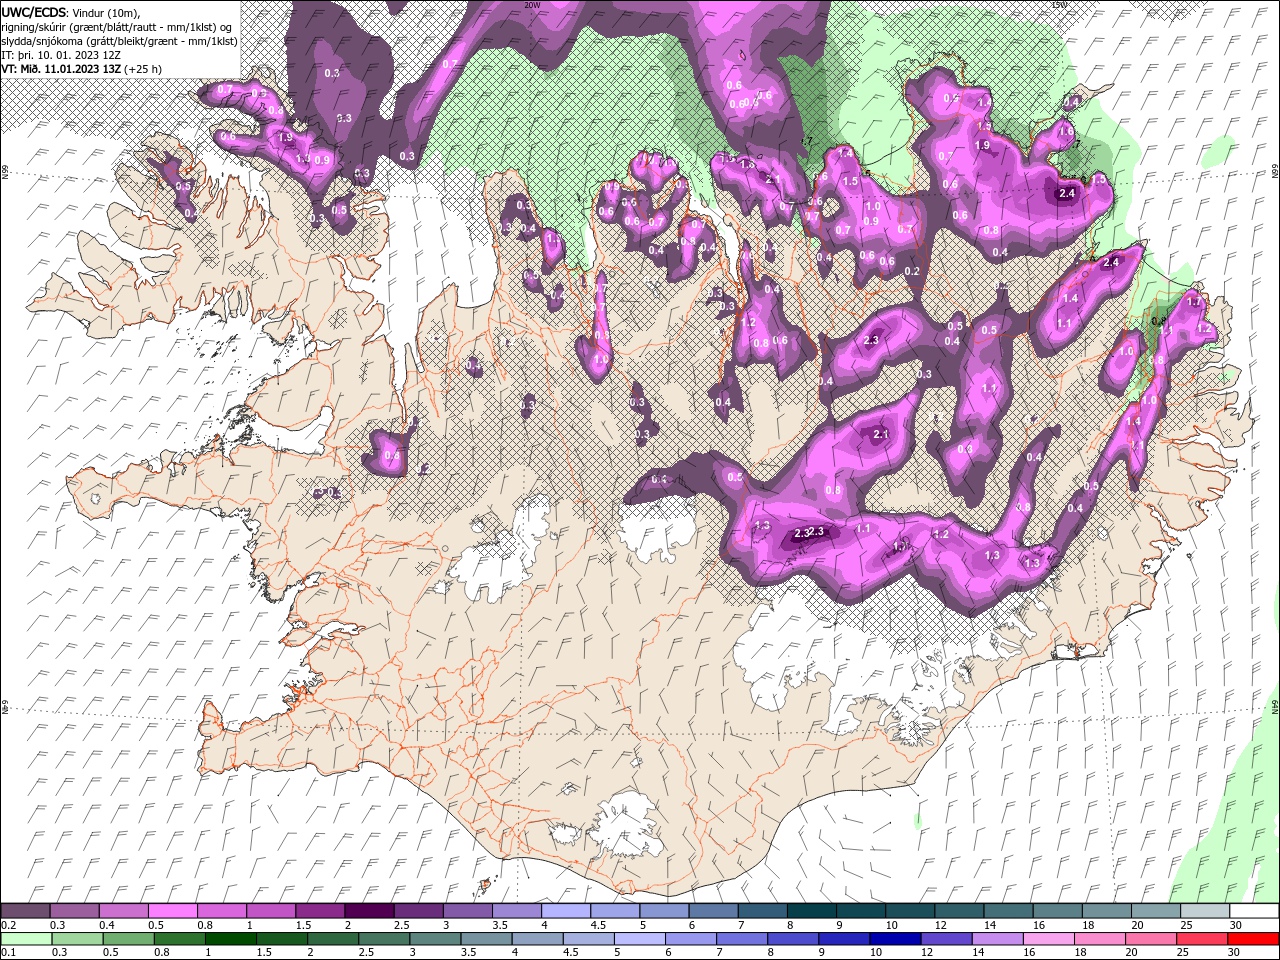Click the '0.2' snowfall value on the map
Viewport: 1280px width, 960px height.
click(911, 272)
